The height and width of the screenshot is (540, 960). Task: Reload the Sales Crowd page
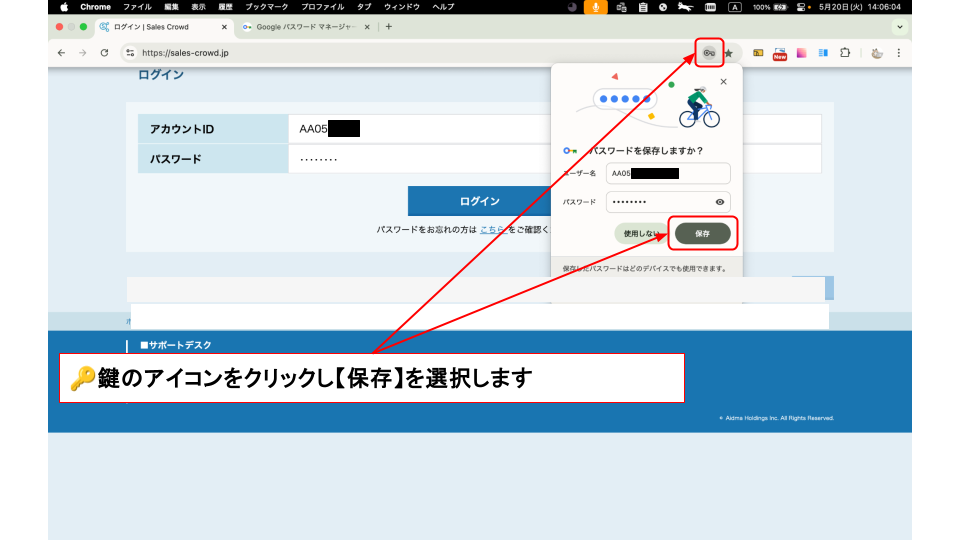click(x=104, y=53)
